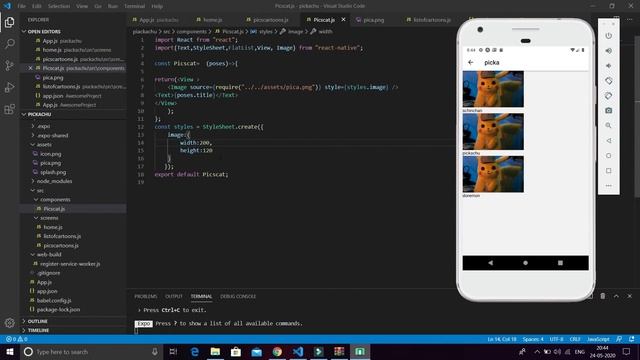This screenshot has width=640, height=360.
Task: Open the Terminal menu
Action: pyautogui.click(x=134, y=6)
